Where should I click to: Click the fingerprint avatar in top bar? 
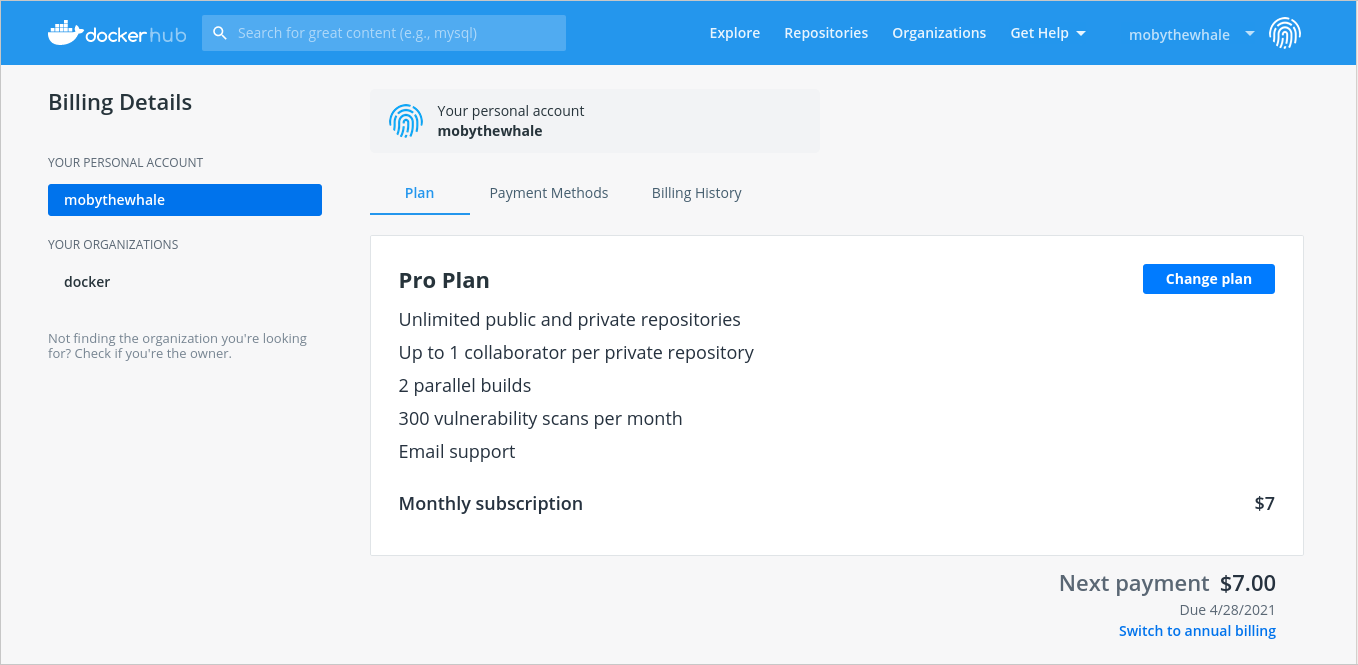(x=1285, y=34)
